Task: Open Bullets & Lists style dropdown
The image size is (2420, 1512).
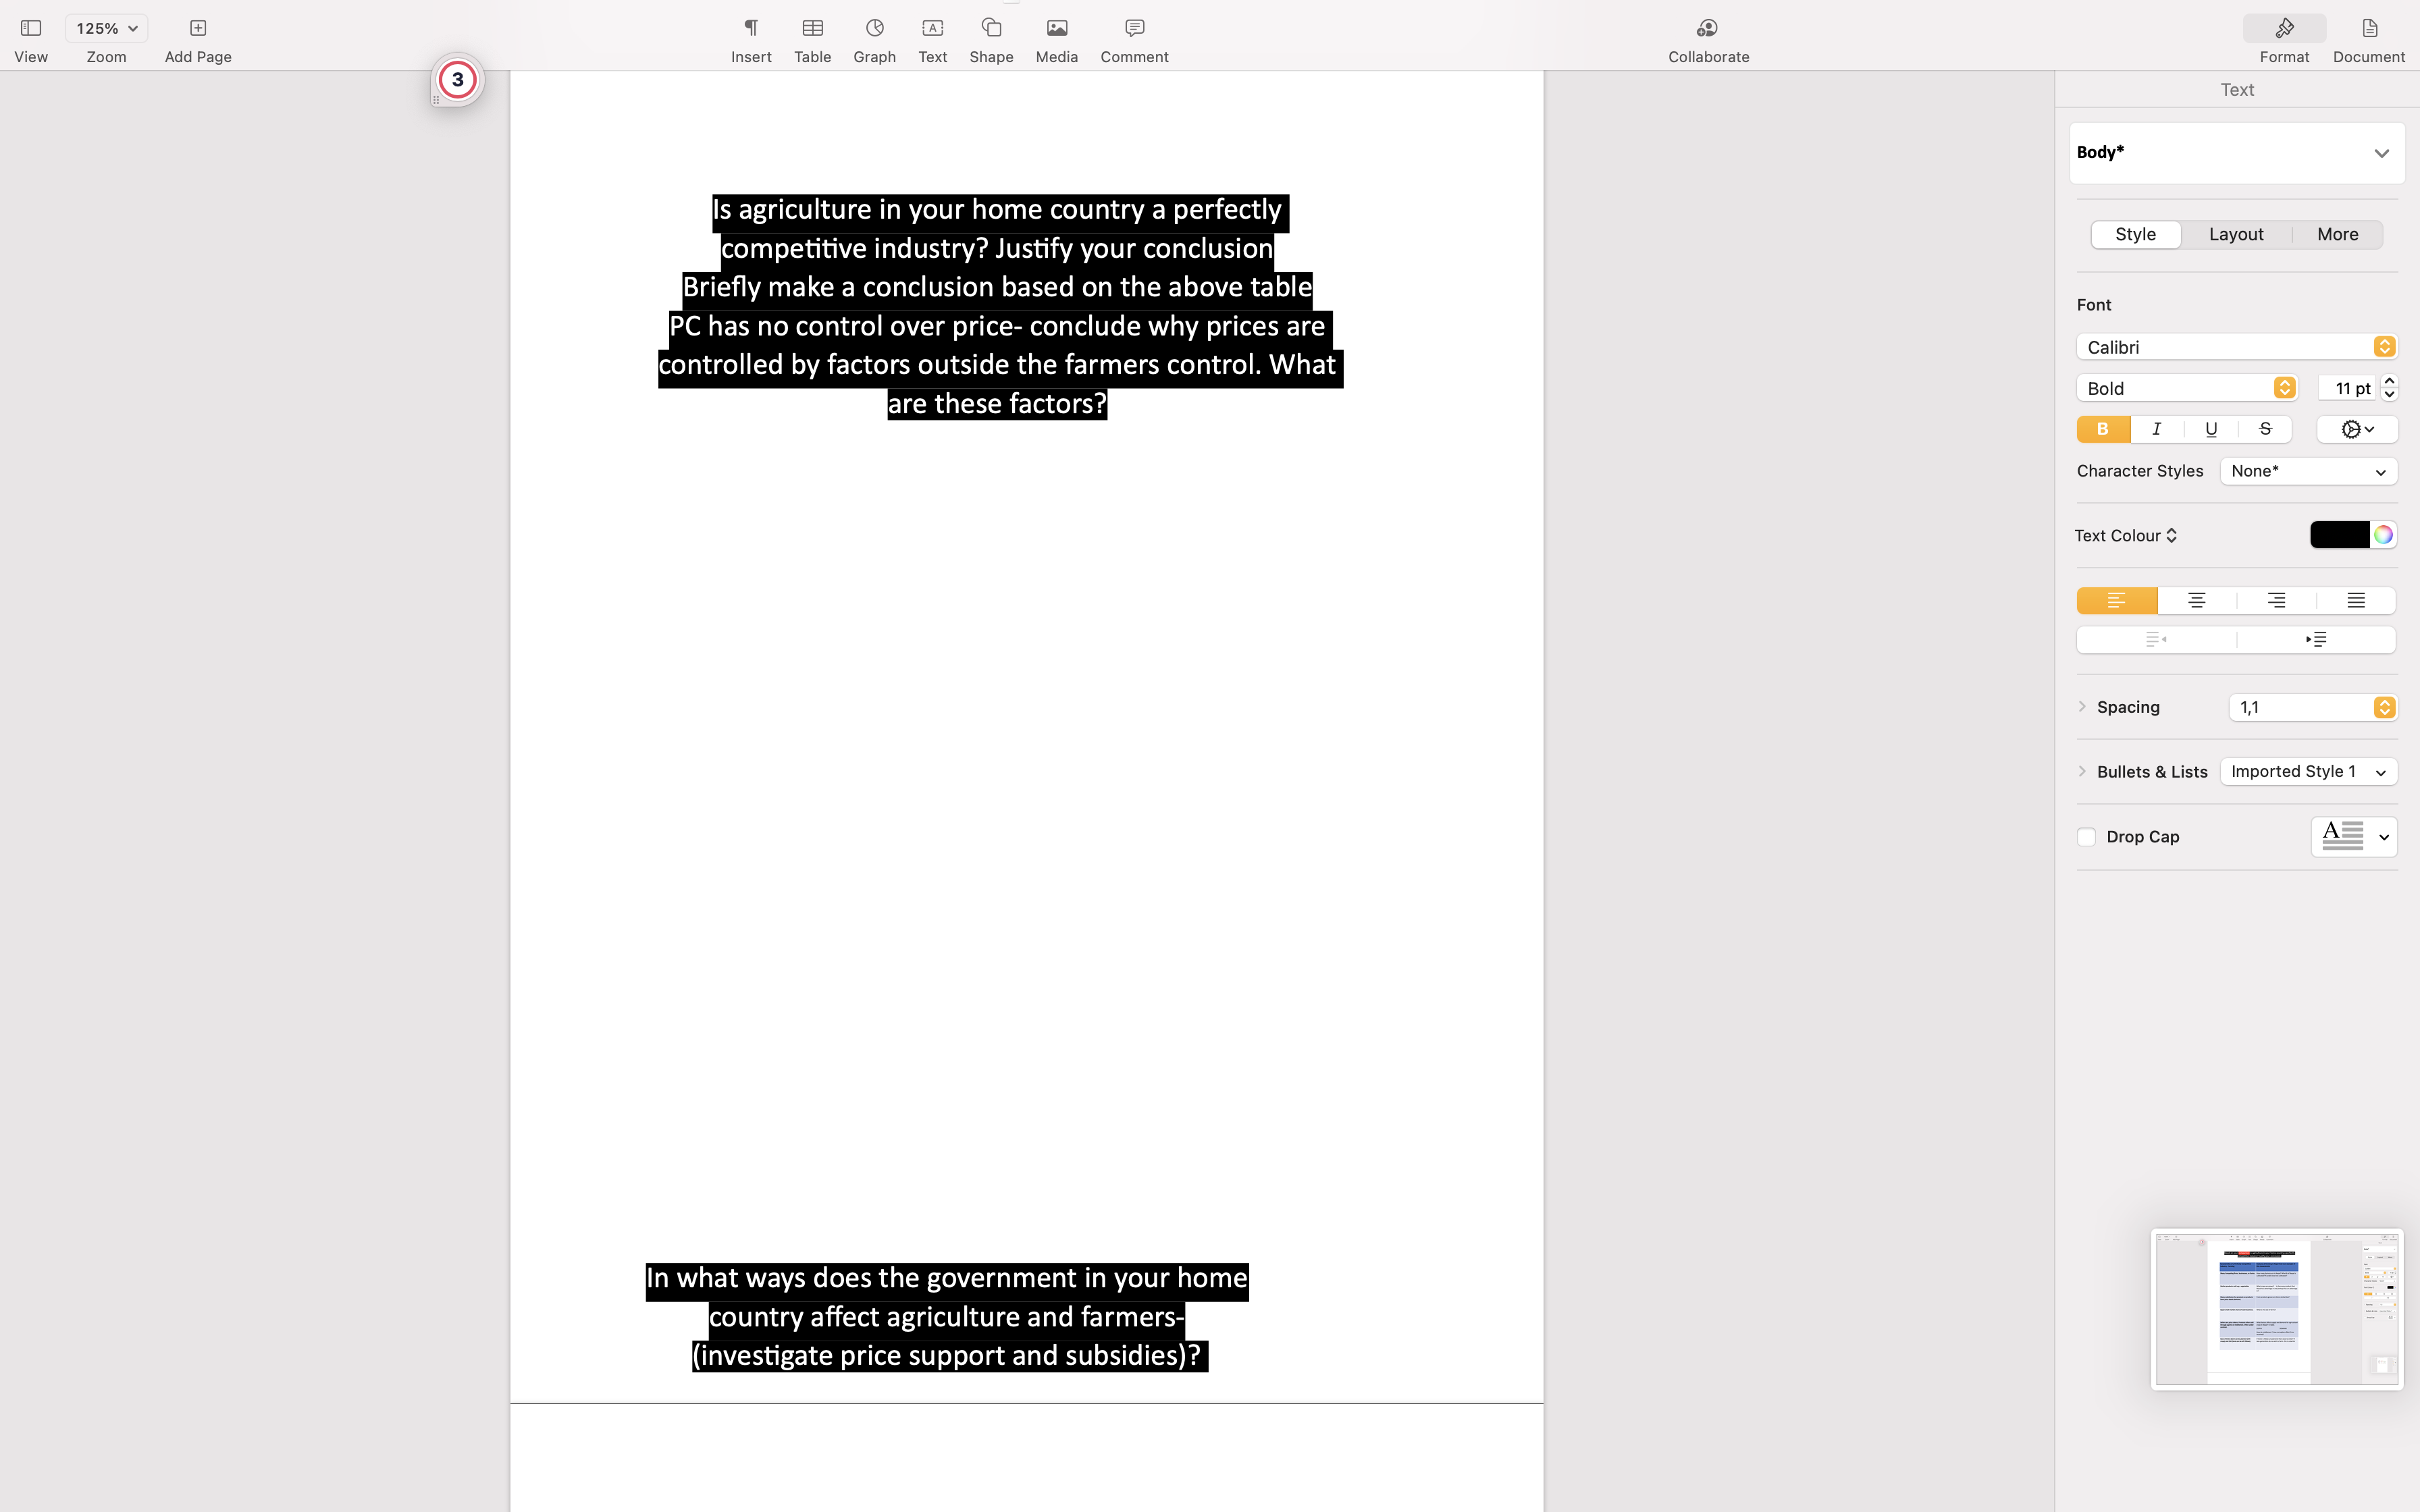Action: tap(2308, 772)
